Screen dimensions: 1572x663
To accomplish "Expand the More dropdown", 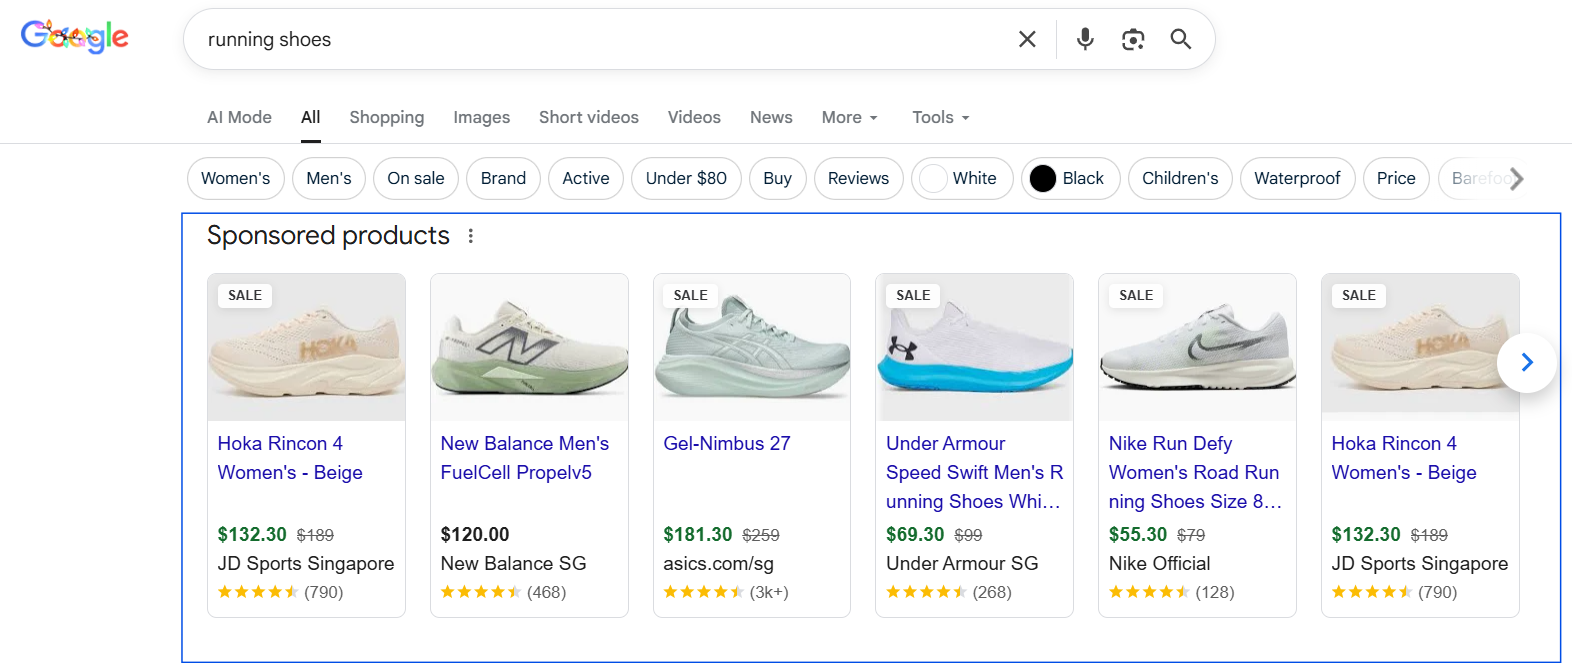I will pos(850,117).
